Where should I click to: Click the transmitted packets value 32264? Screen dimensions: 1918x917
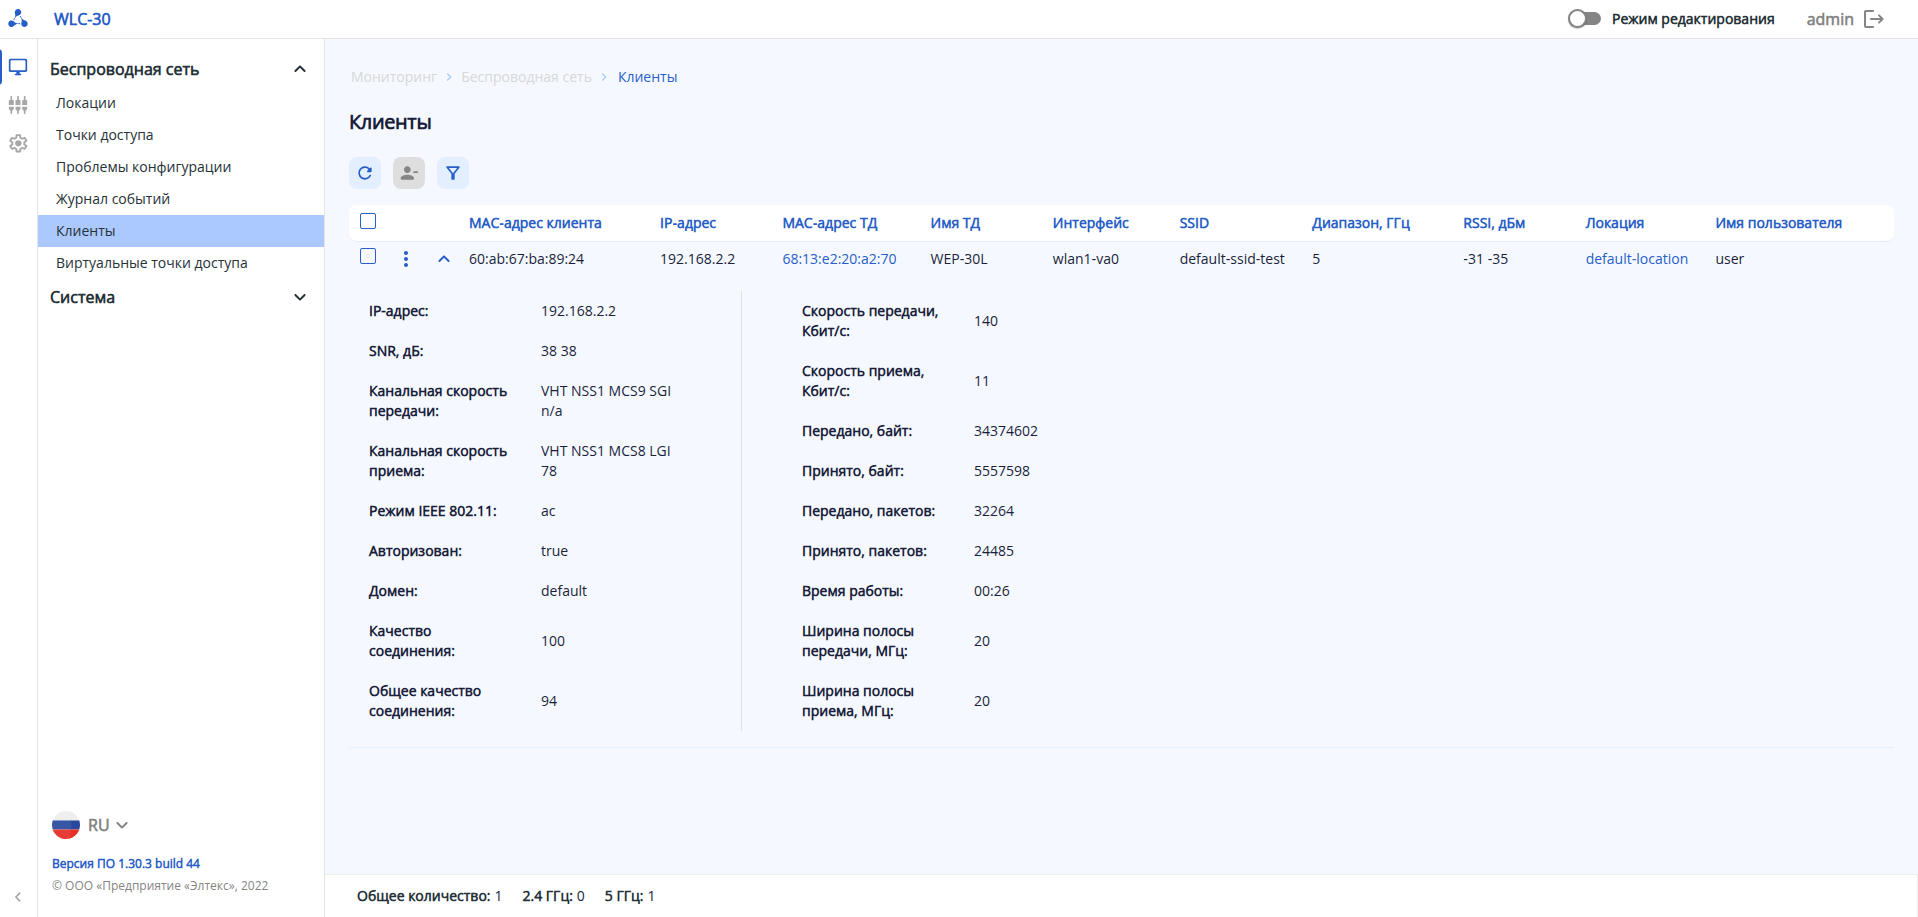click(993, 511)
